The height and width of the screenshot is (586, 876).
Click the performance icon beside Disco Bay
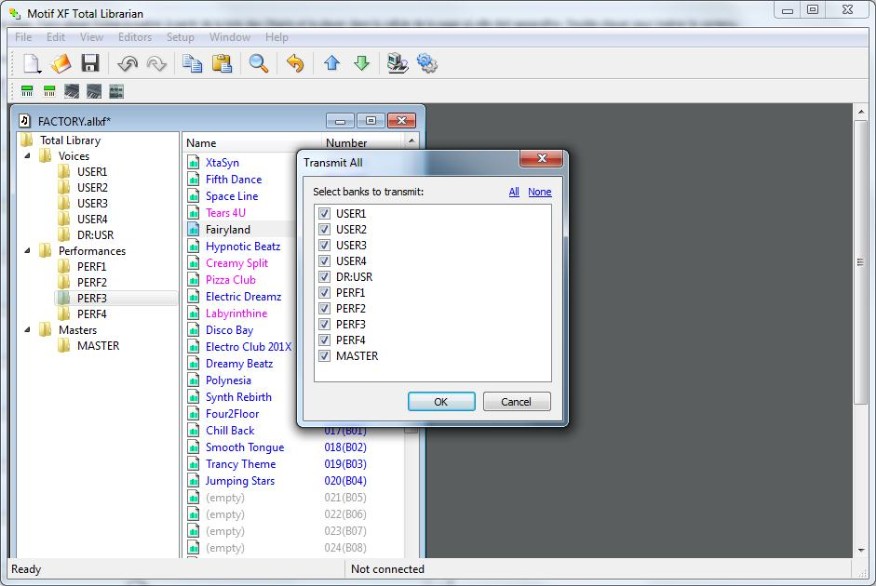point(193,330)
